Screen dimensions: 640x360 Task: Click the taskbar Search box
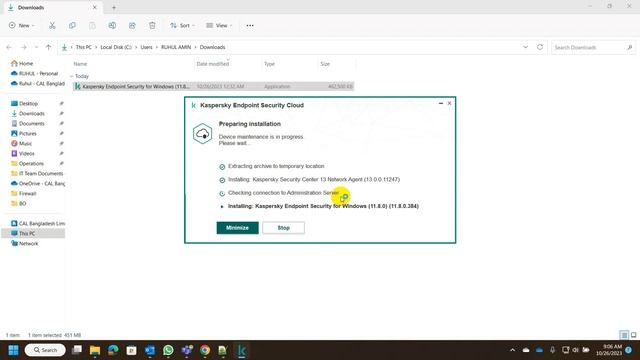pyautogui.click(x=45, y=350)
